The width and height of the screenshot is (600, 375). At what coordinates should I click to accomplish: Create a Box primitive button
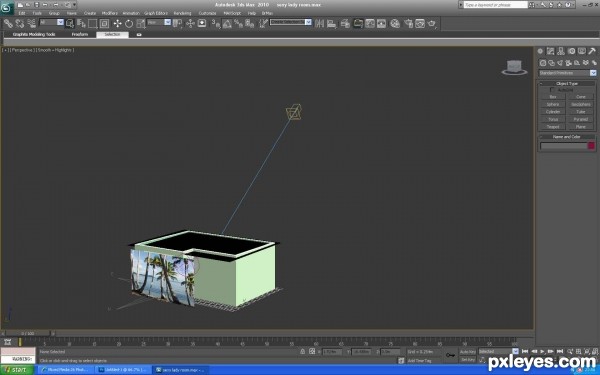pos(553,97)
